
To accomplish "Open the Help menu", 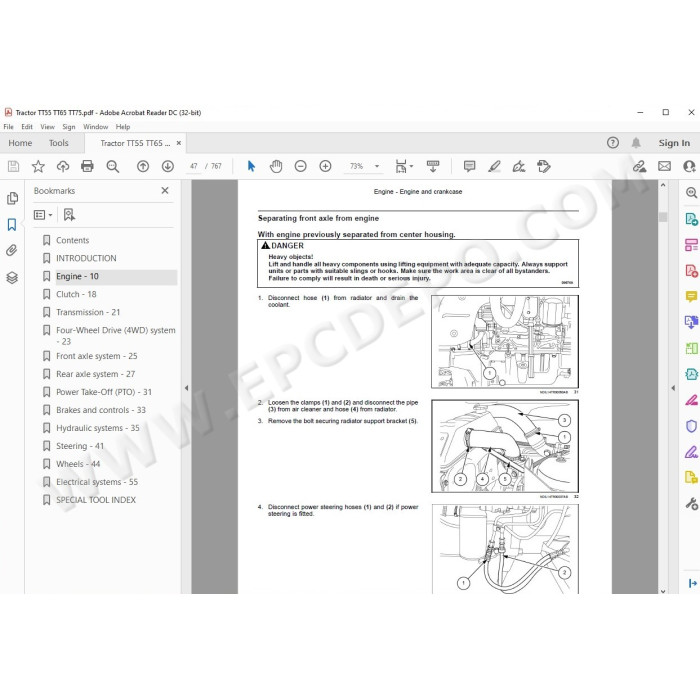I will [x=123, y=127].
